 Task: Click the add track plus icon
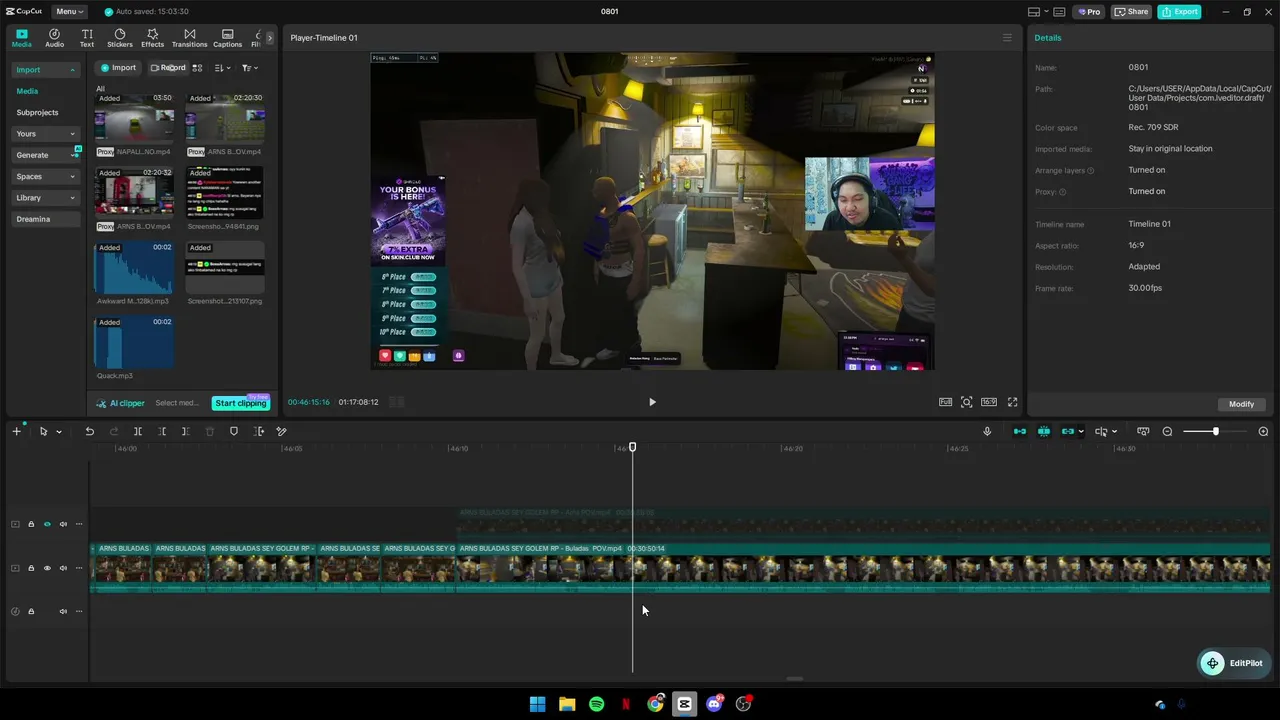coord(16,431)
